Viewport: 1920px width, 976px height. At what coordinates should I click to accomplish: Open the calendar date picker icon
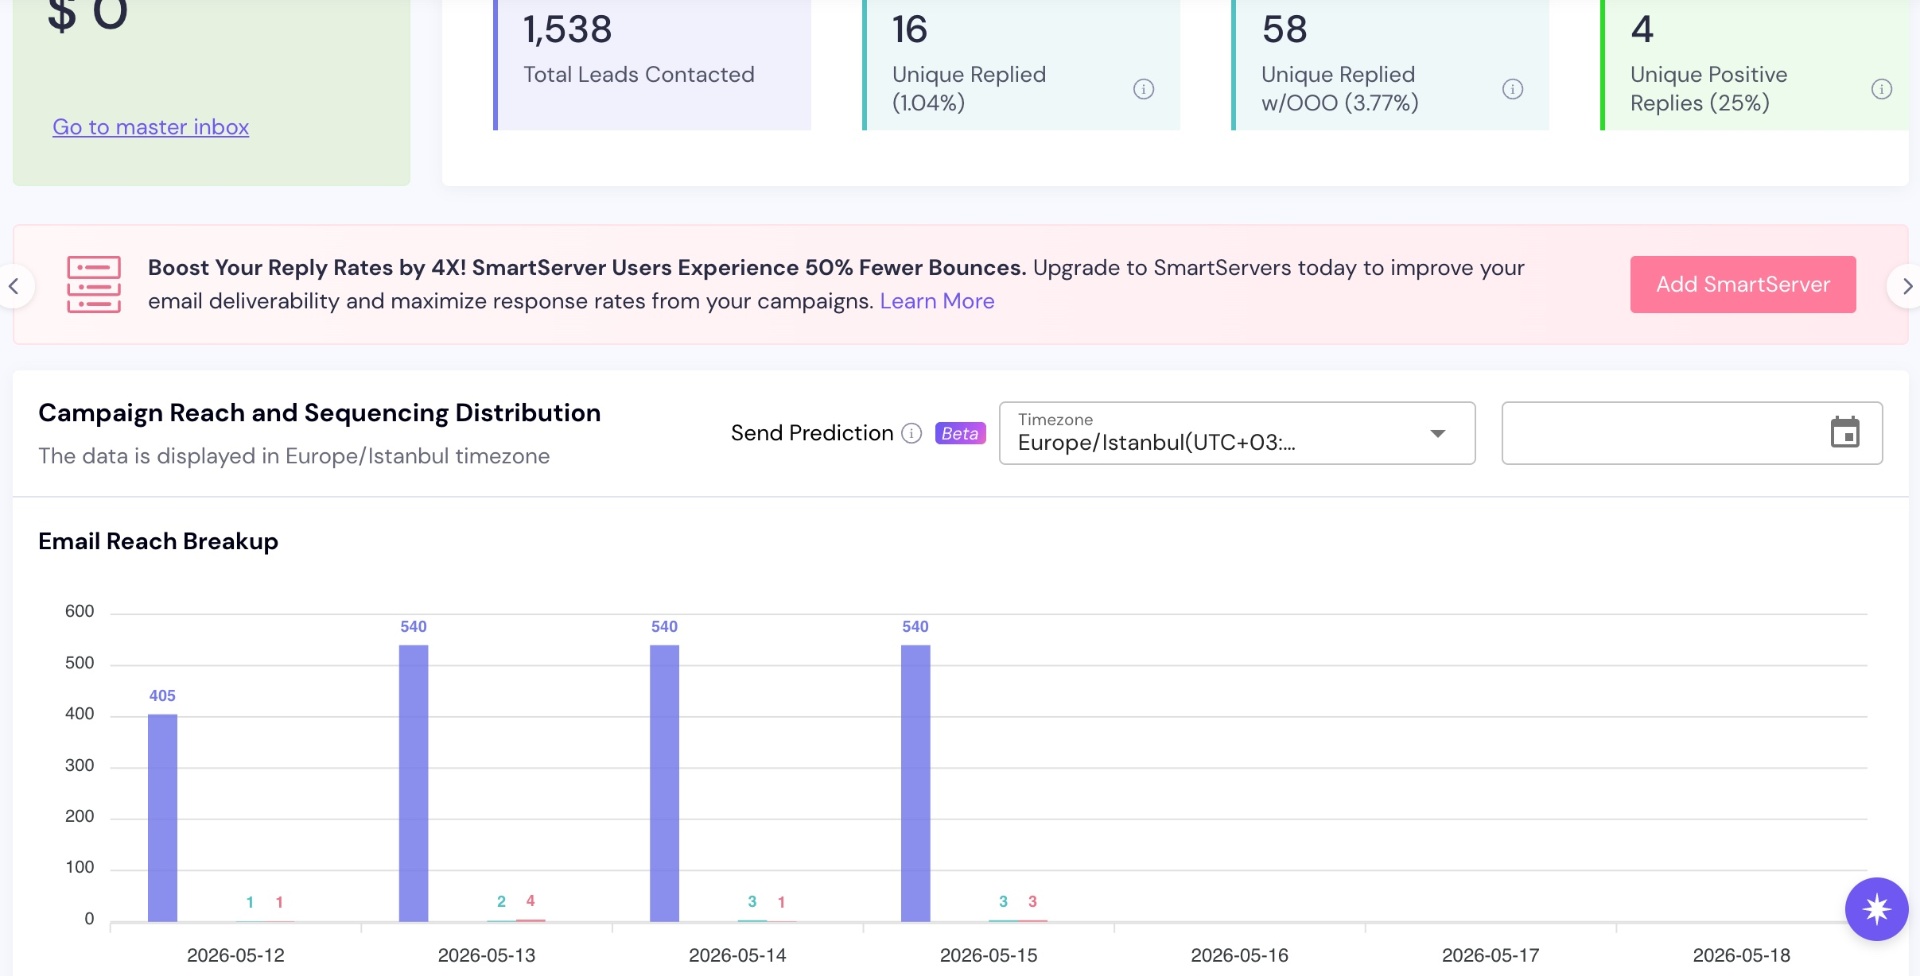1844,432
